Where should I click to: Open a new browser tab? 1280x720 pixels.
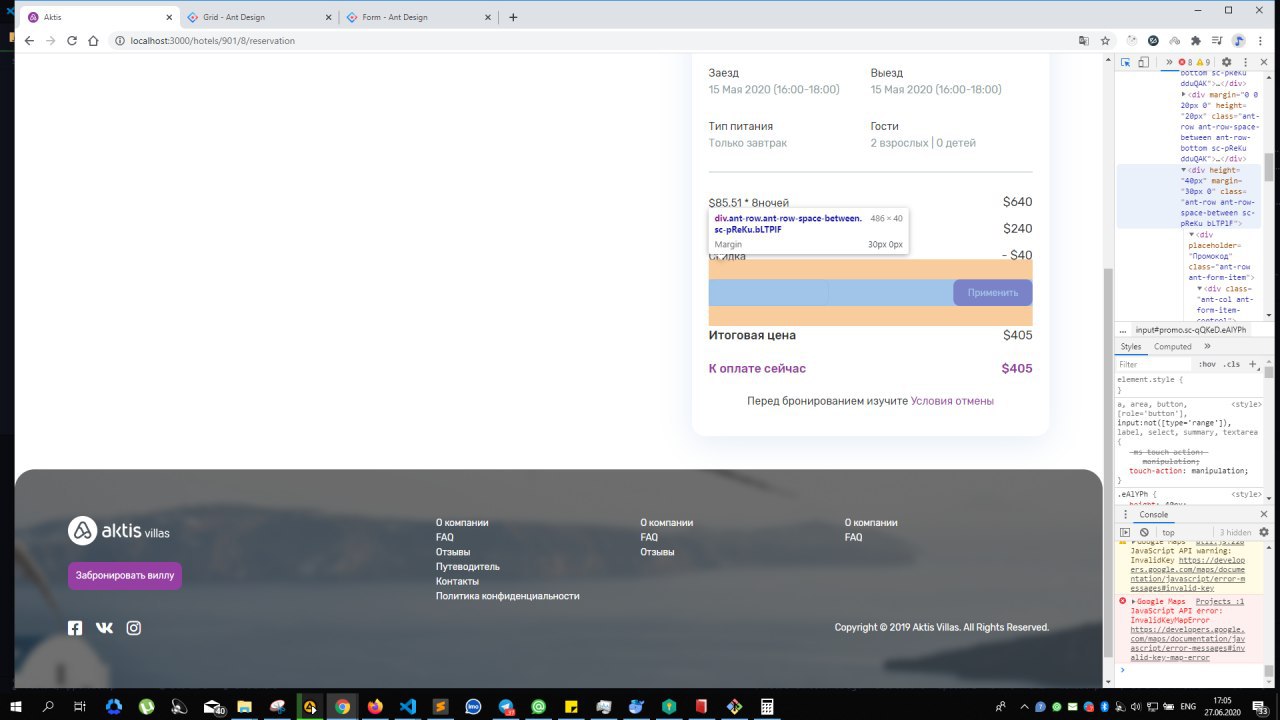coord(513,17)
